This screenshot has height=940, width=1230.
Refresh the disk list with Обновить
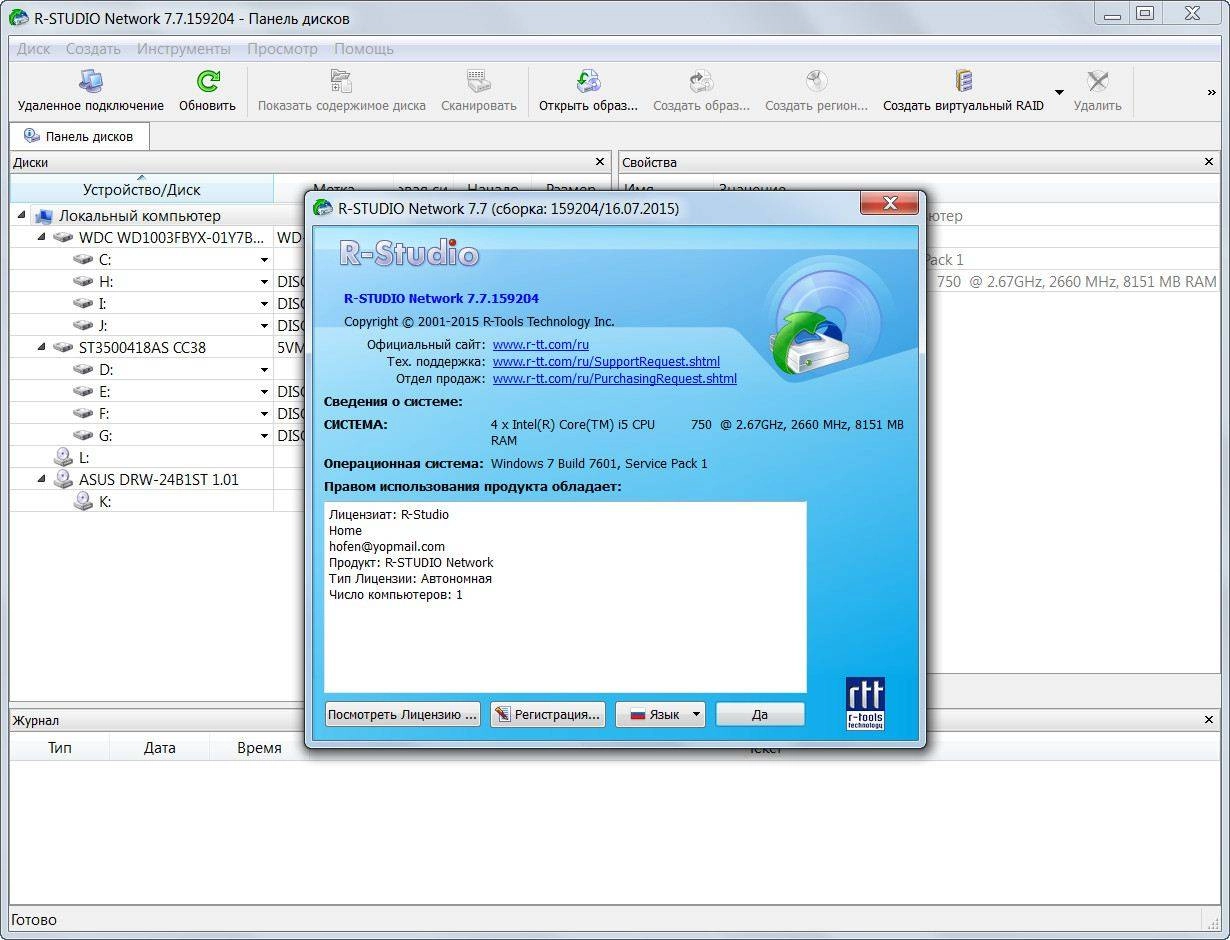click(x=207, y=91)
